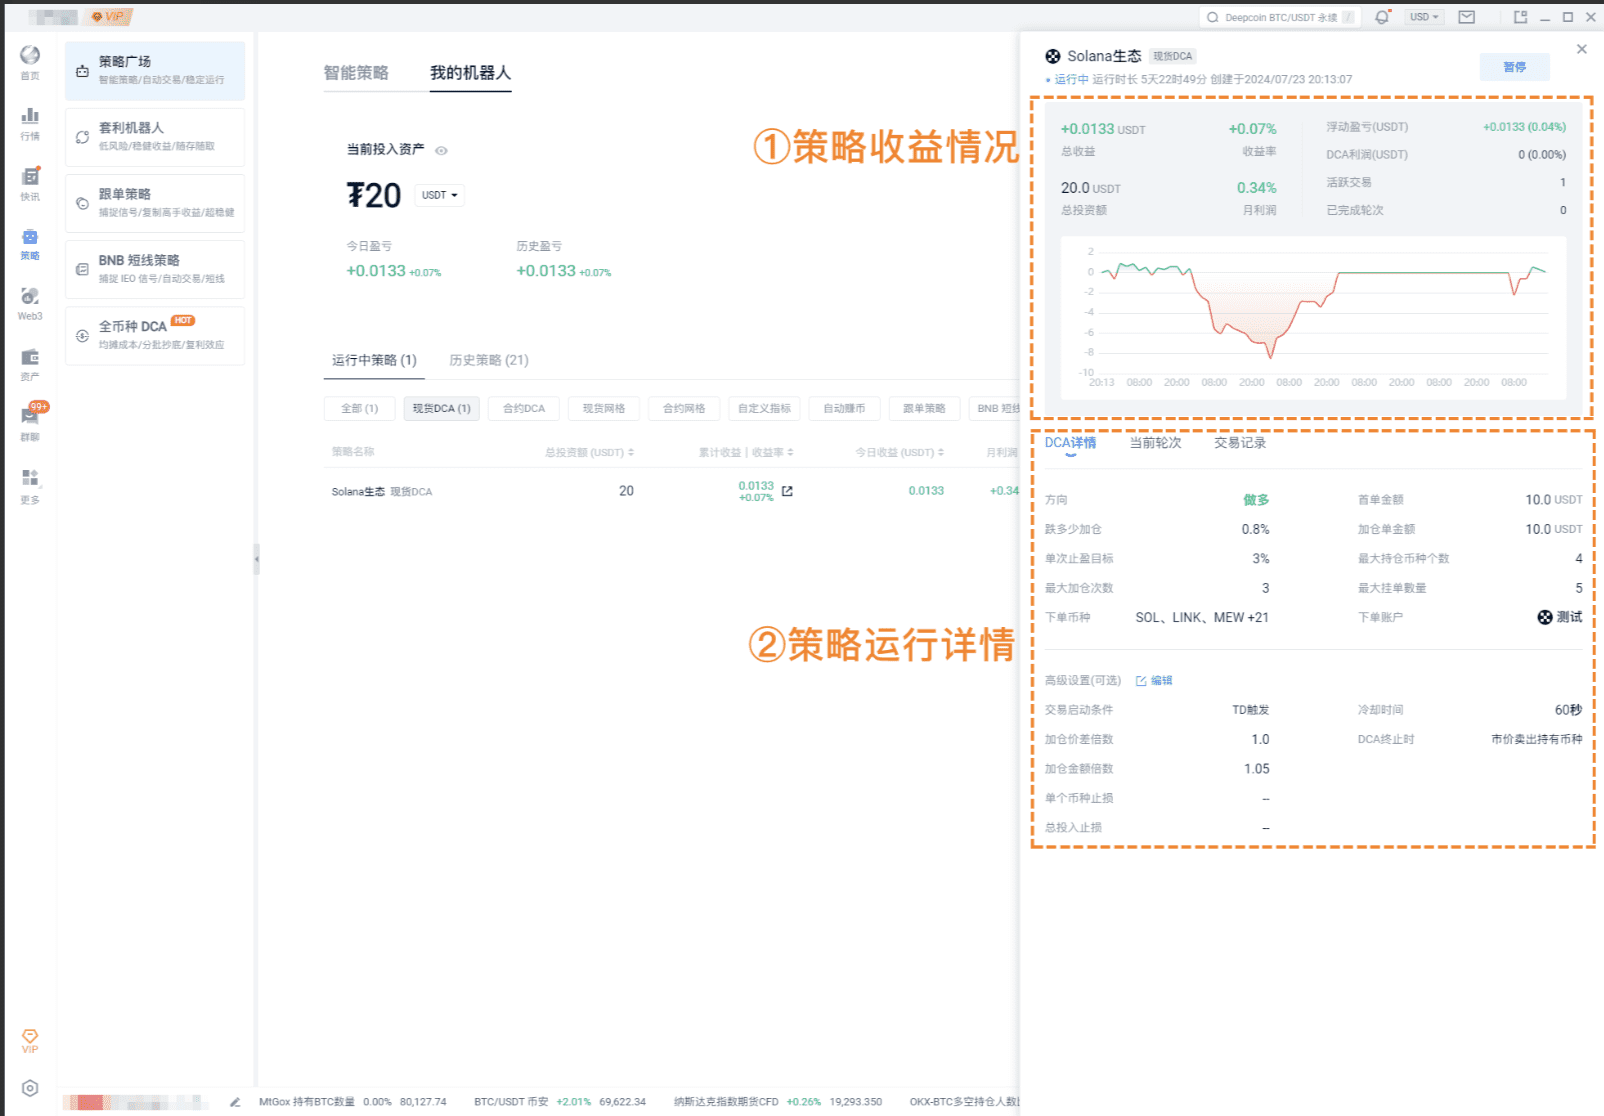Open the 行情 market chart icon
This screenshot has width=1604, height=1116.
click(30, 115)
